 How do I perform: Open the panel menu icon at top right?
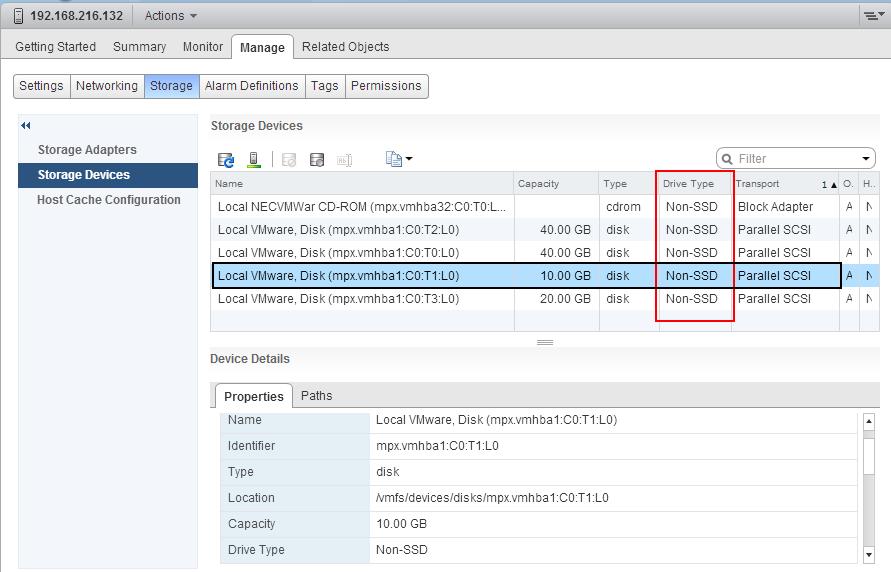[x=873, y=15]
